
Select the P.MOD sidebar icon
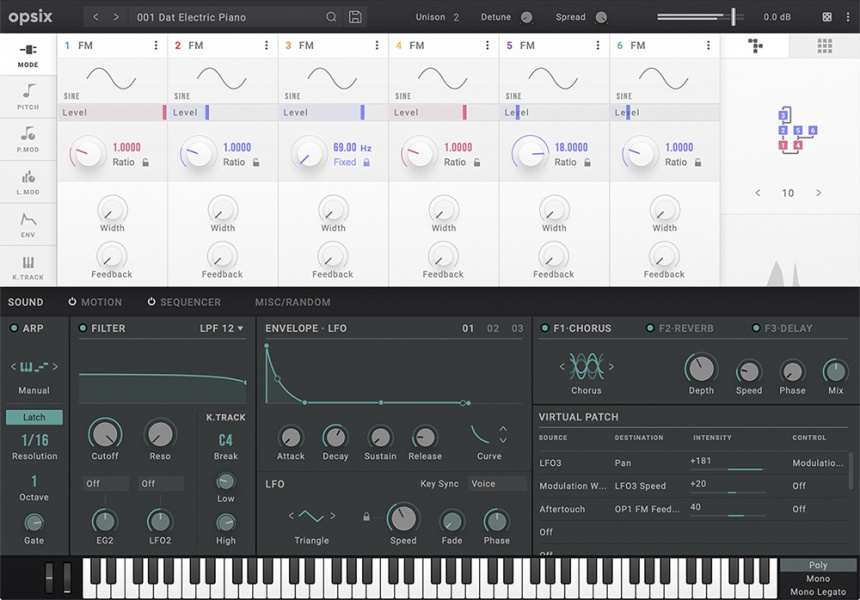[28, 140]
